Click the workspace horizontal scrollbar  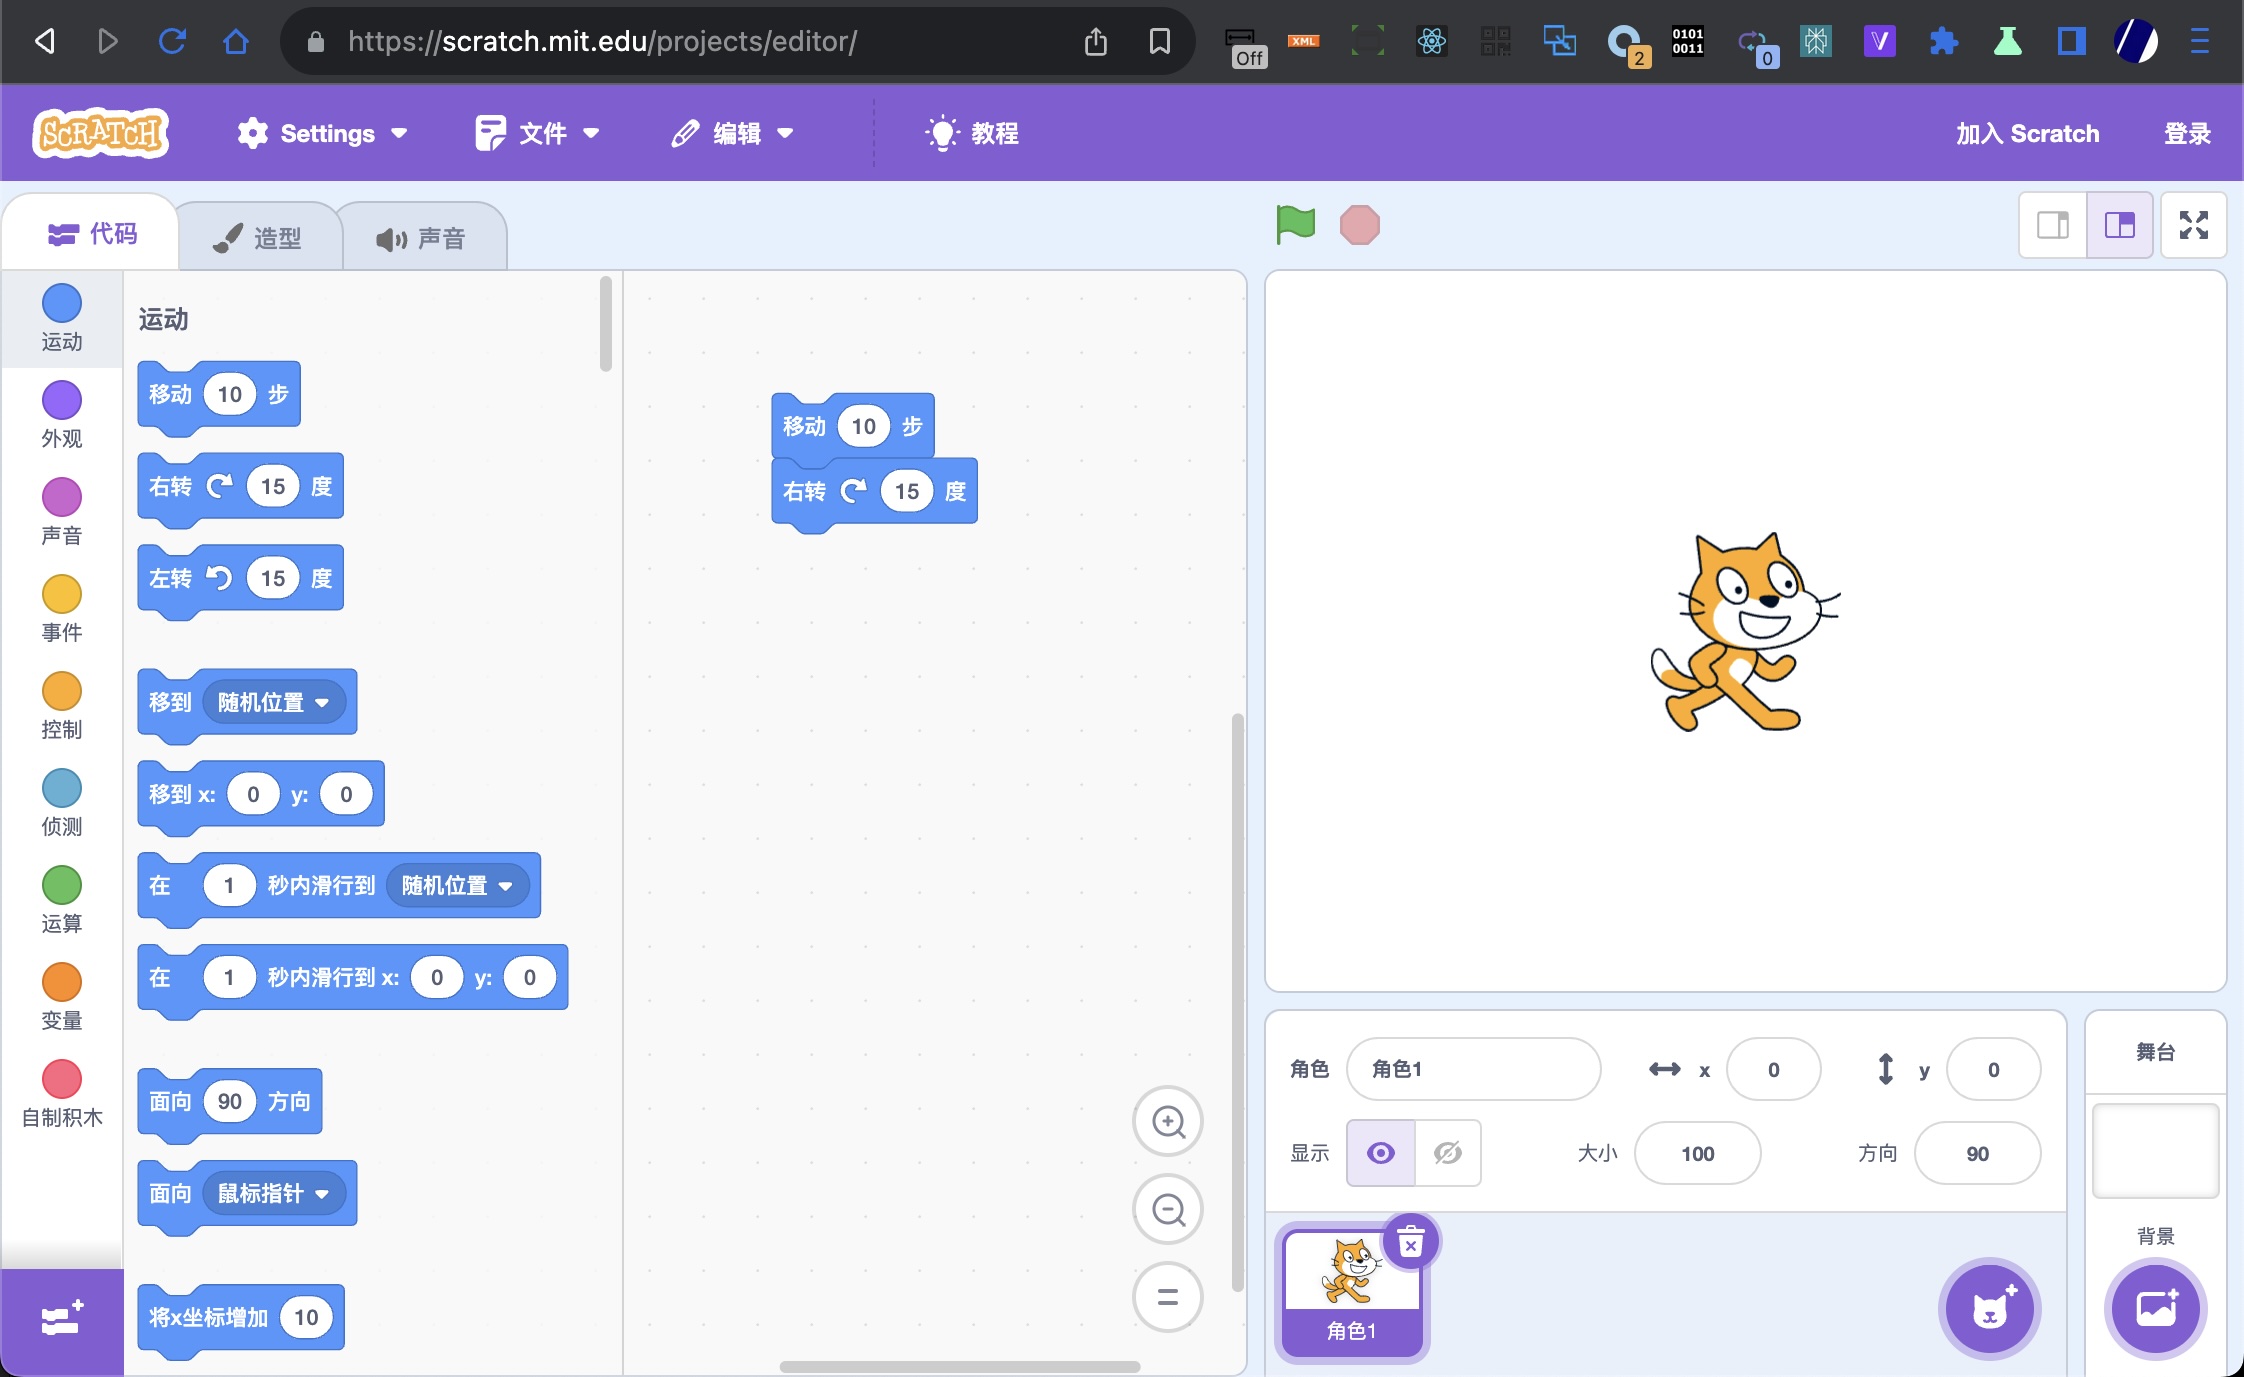coord(959,1366)
